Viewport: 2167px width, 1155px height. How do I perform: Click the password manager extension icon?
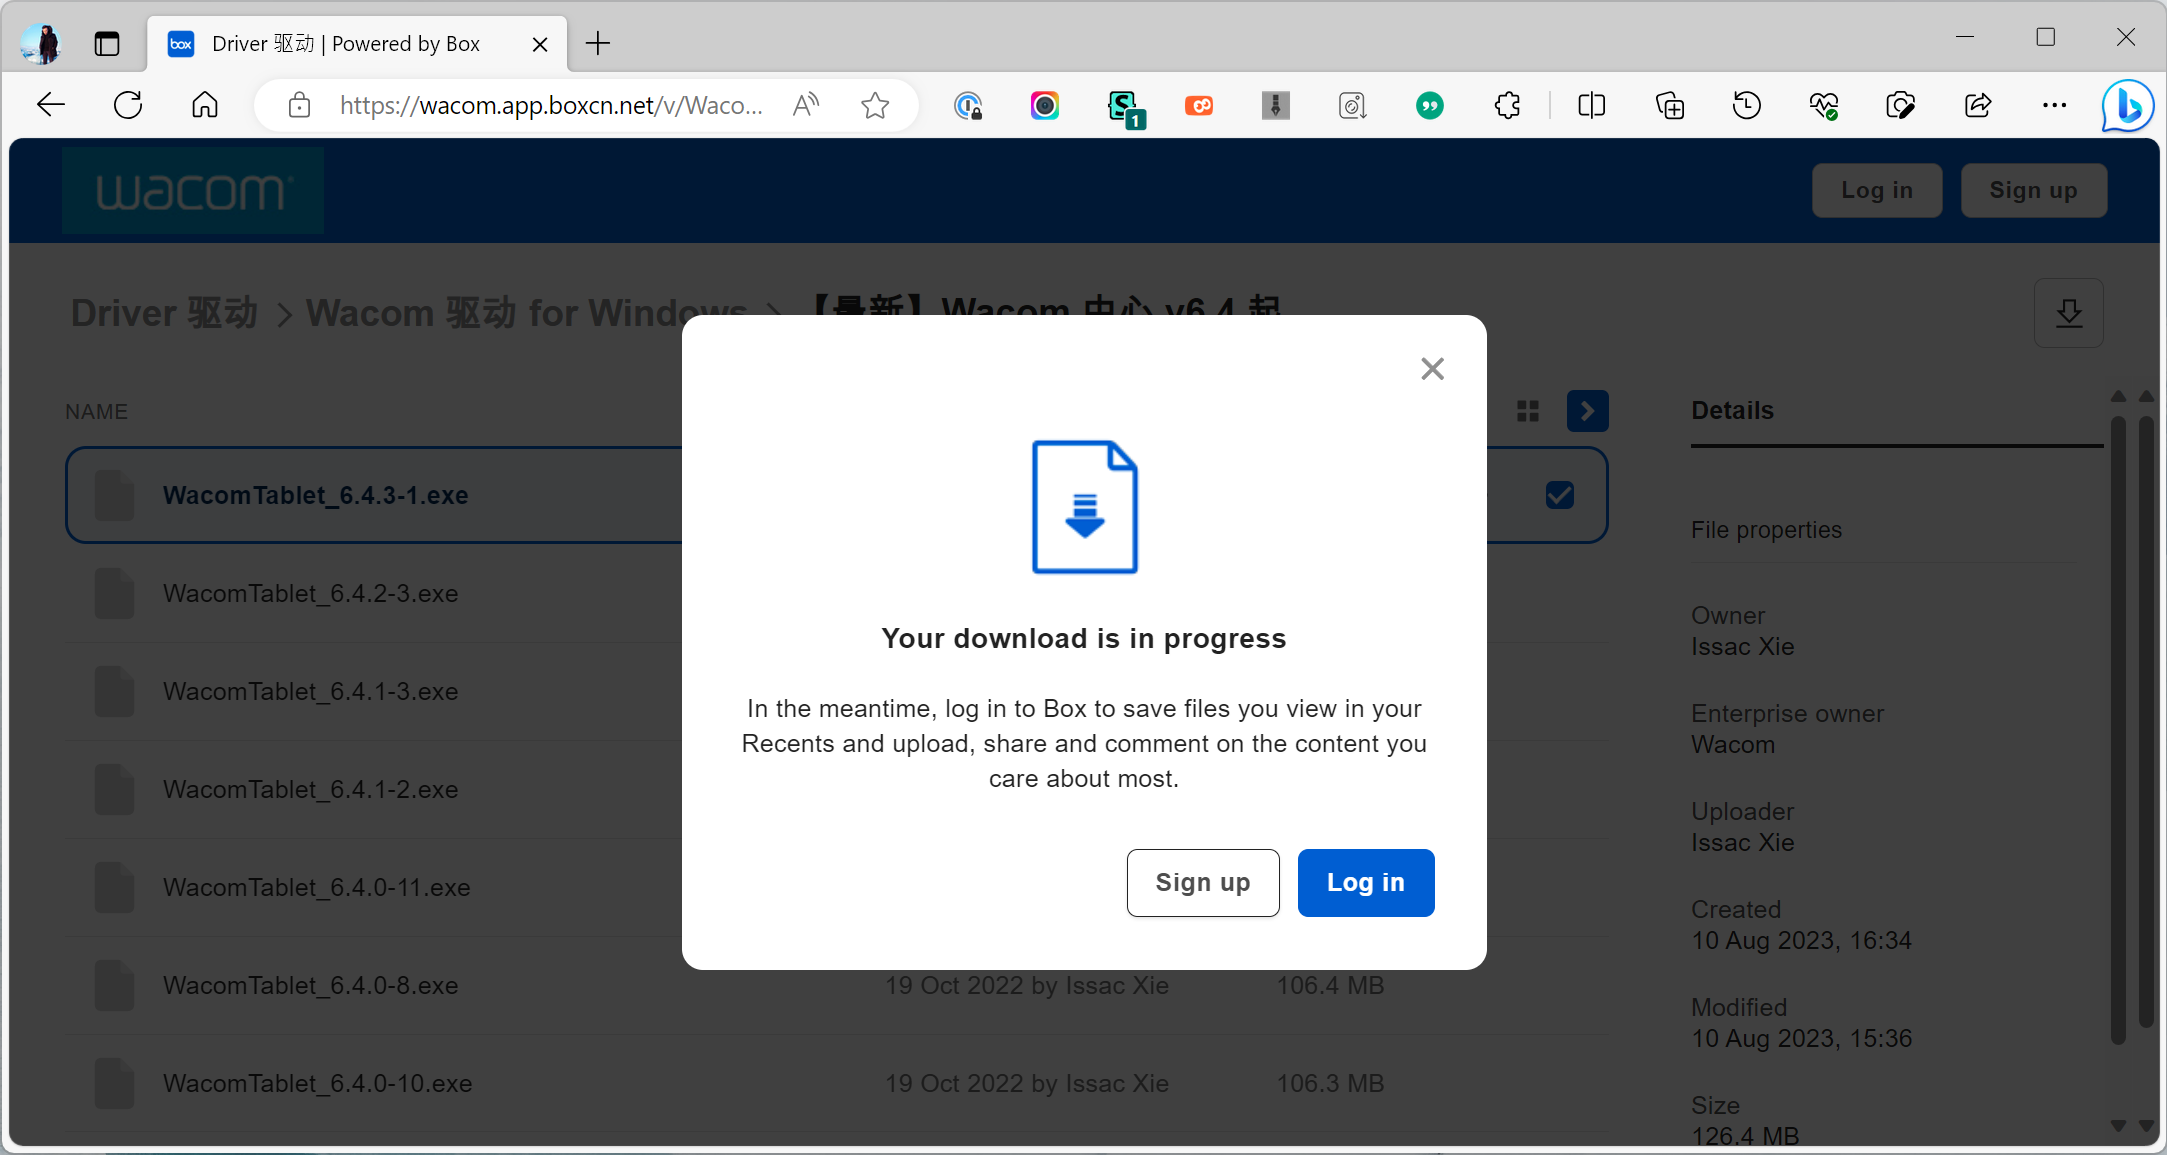(x=968, y=105)
